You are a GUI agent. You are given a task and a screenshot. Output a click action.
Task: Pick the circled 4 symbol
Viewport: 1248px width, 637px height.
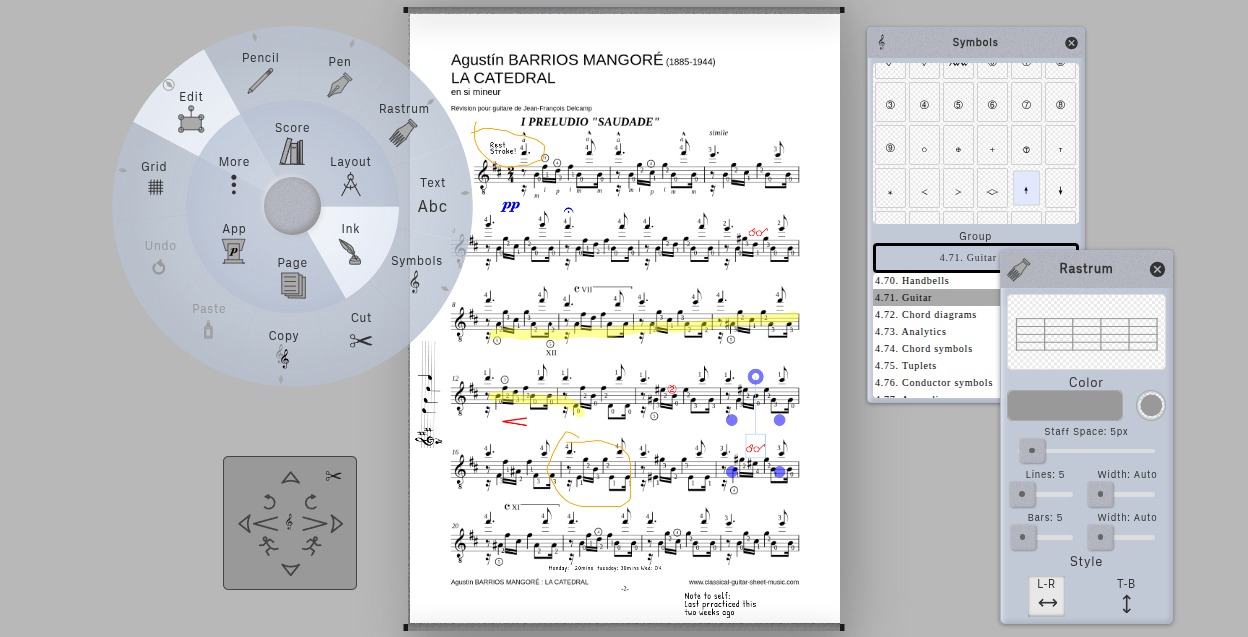point(924,104)
